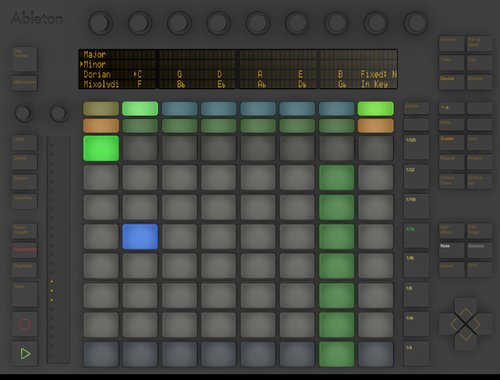Click the Clip button
Screen dimensions: 500x380
point(479,63)
